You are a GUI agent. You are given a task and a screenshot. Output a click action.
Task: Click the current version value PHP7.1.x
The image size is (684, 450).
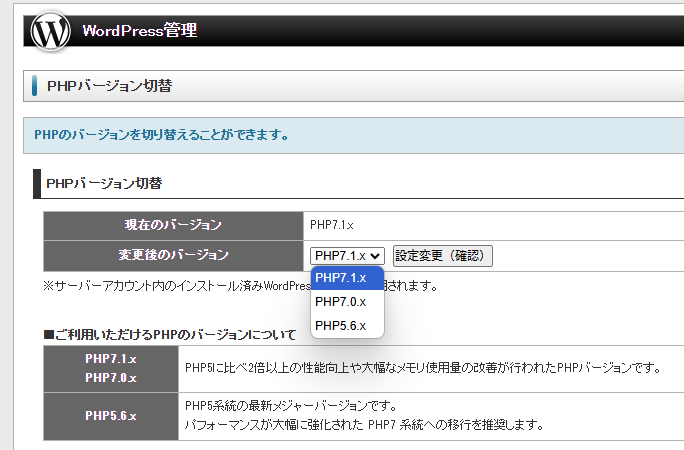click(x=332, y=225)
